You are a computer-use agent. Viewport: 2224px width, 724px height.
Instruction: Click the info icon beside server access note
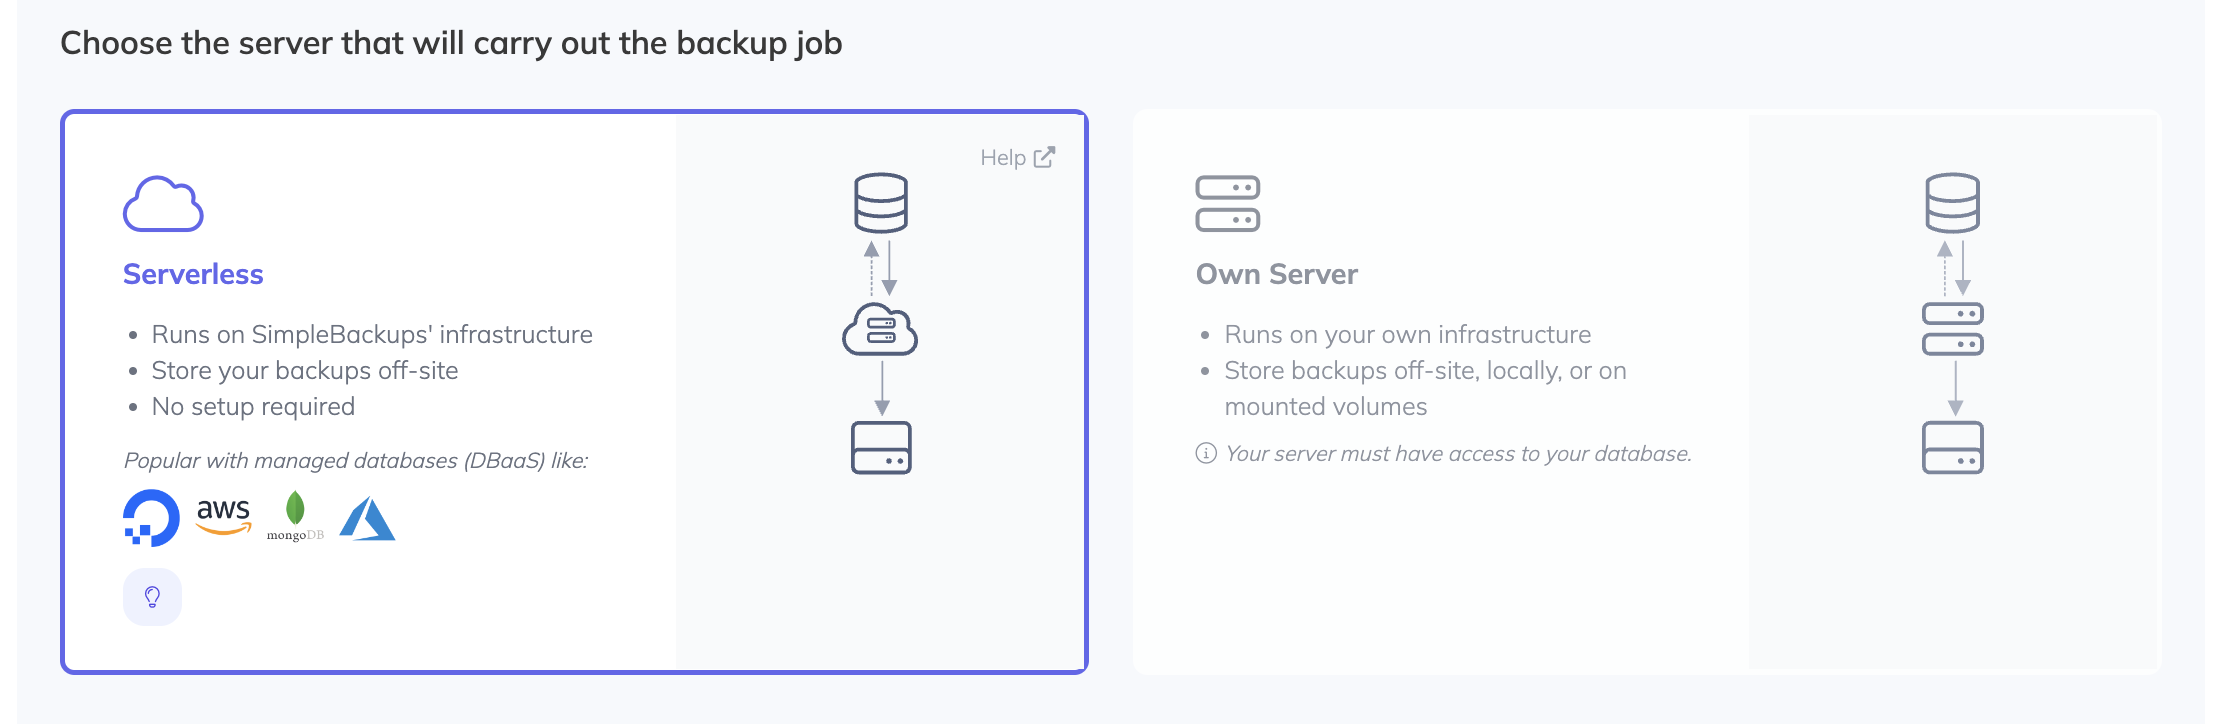pos(1206,454)
